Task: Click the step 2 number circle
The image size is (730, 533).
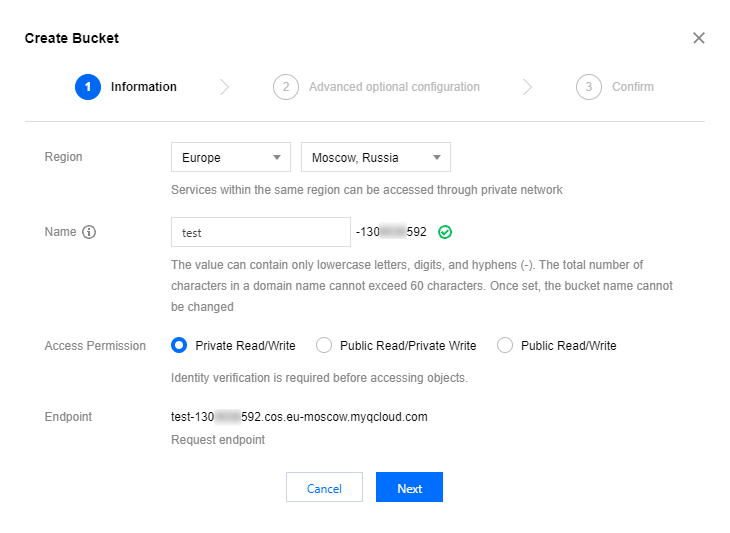Action: [x=286, y=87]
